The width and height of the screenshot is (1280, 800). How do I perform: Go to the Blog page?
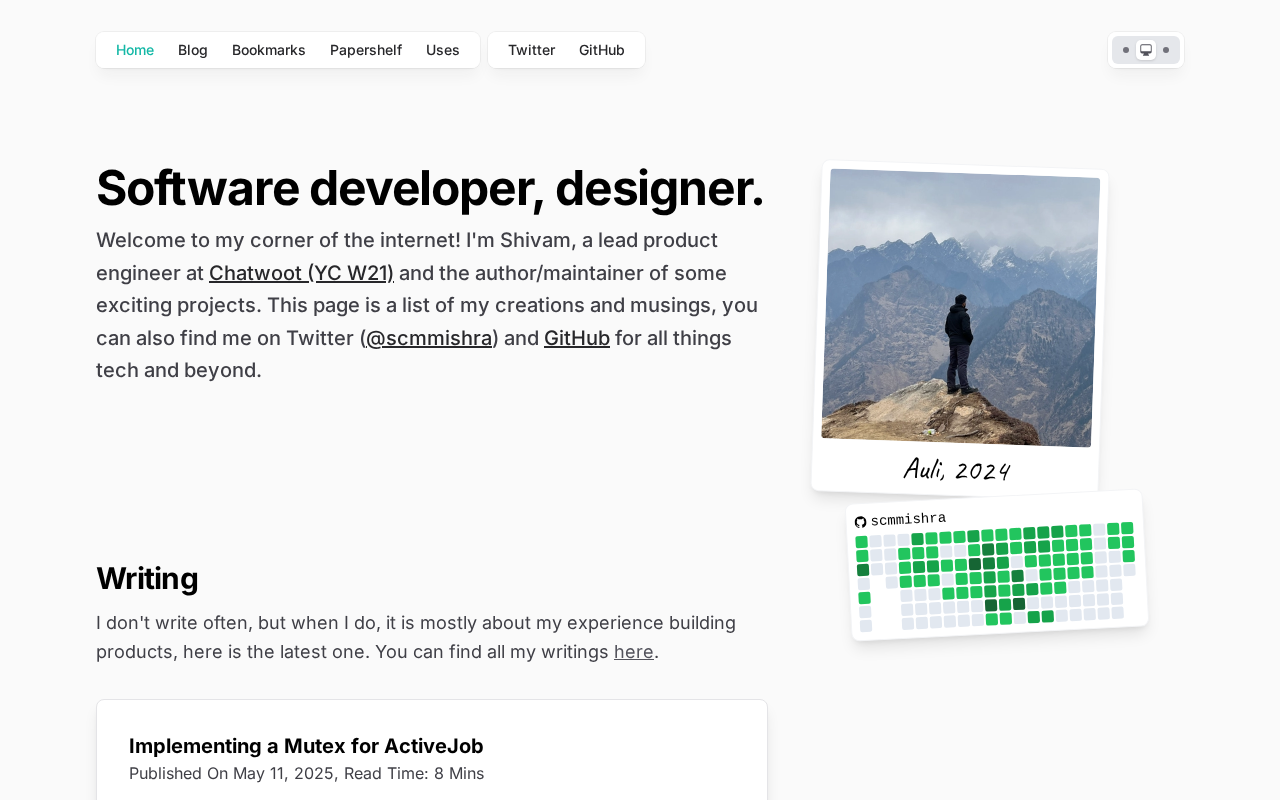pyautogui.click(x=193, y=50)
